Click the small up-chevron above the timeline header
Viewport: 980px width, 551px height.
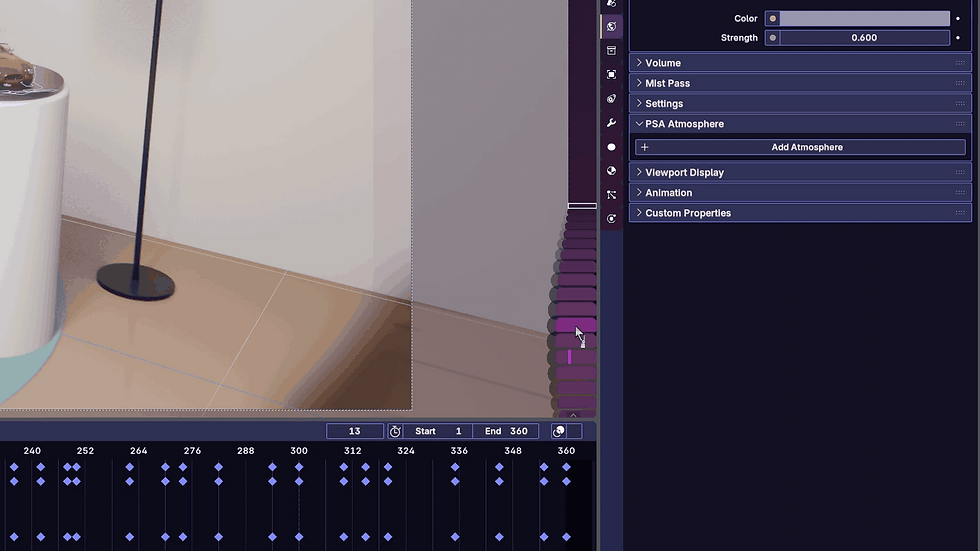573,415
